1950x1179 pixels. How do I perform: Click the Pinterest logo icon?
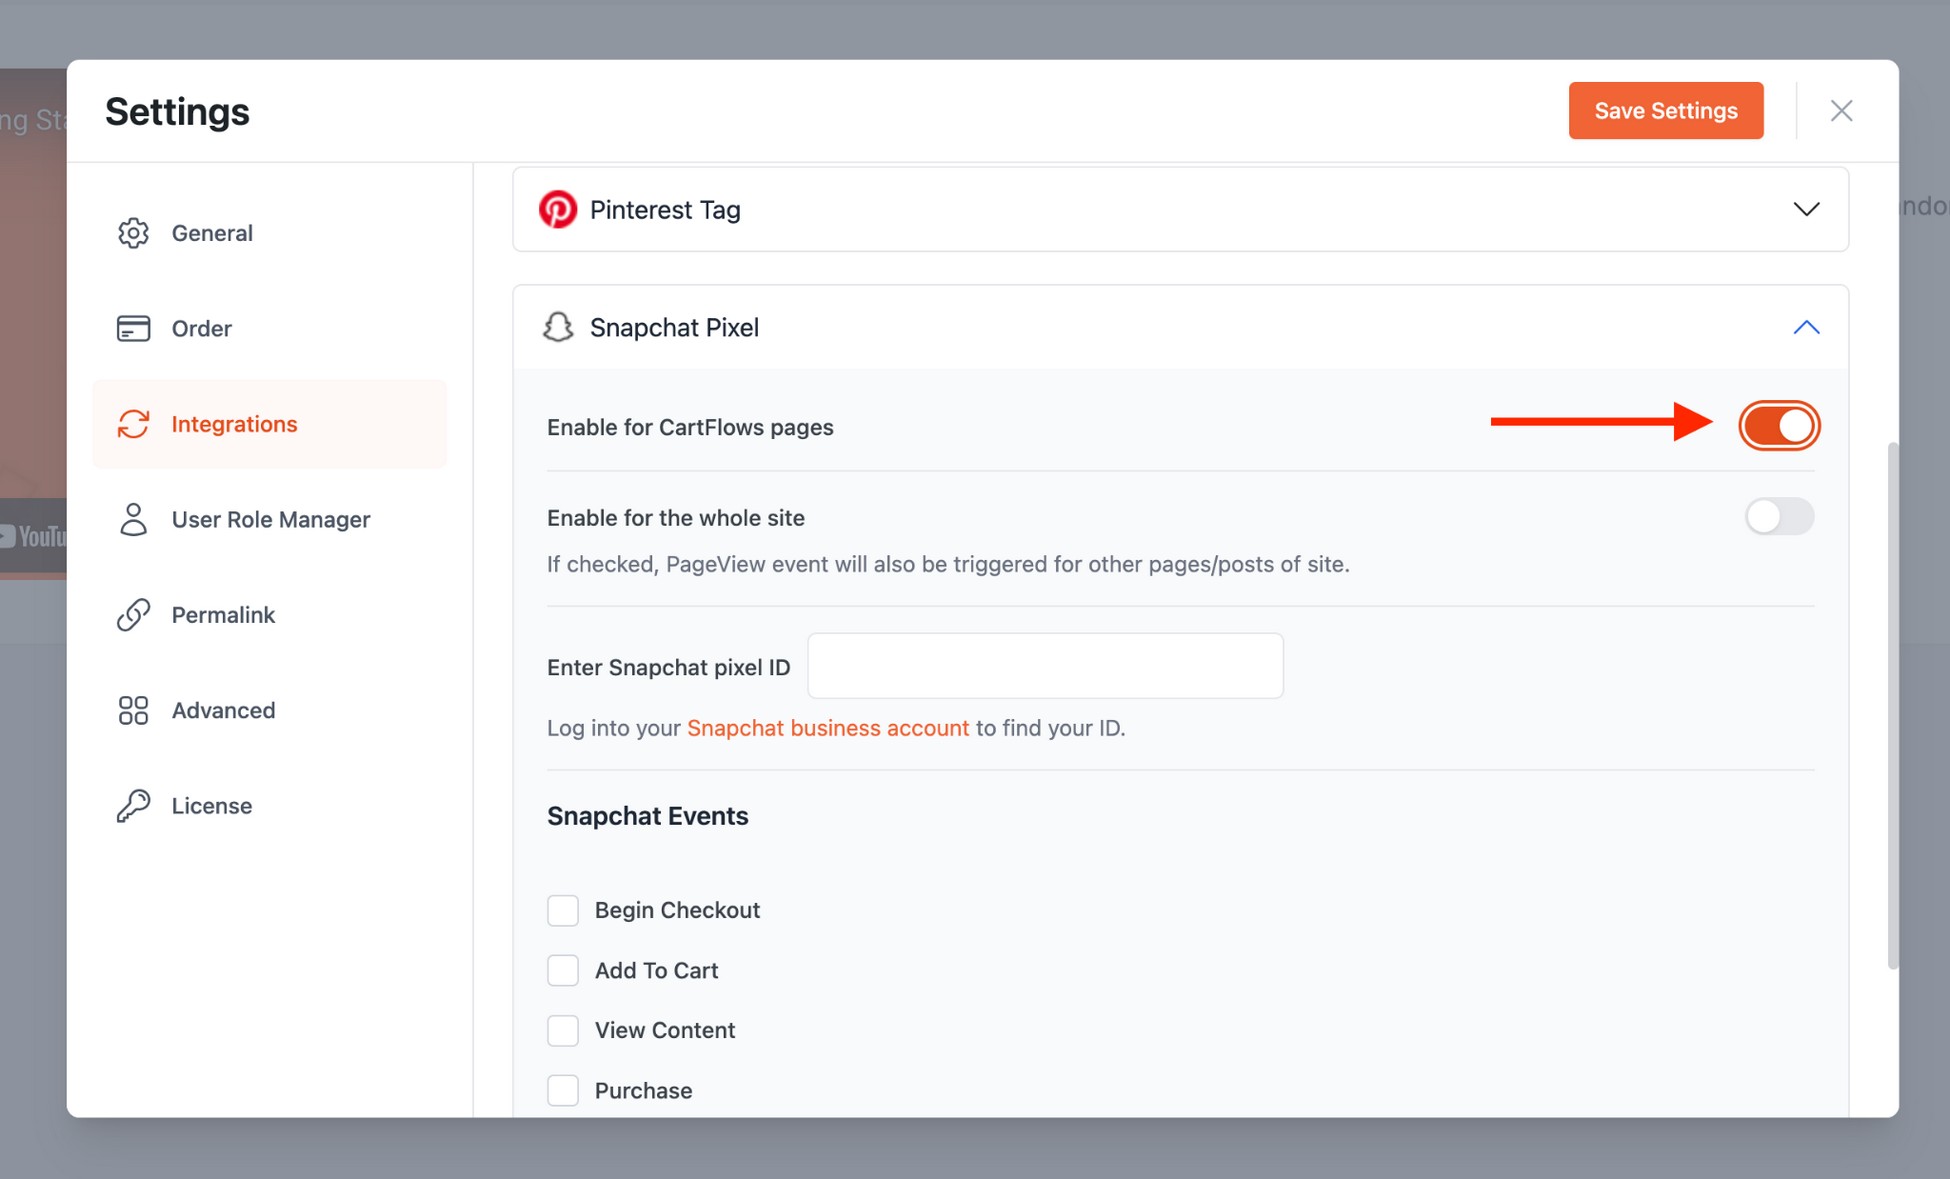tap(558, 210)
